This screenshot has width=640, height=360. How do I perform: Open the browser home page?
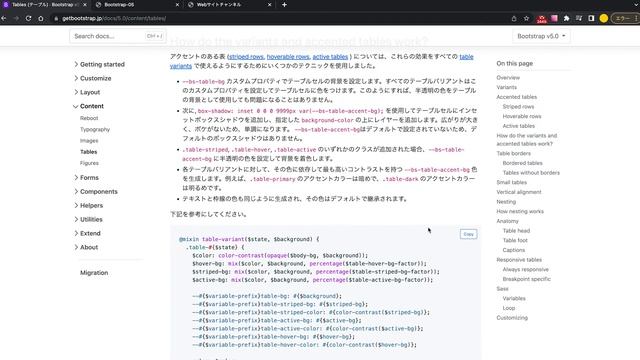tap(40, 18)
